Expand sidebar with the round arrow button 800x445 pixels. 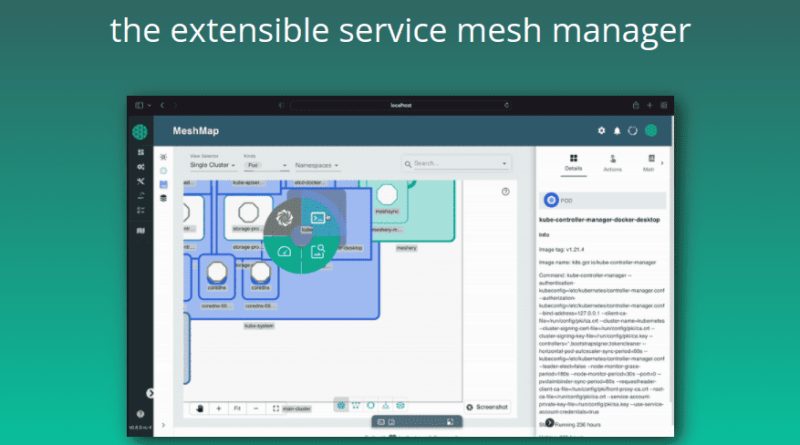150,393
